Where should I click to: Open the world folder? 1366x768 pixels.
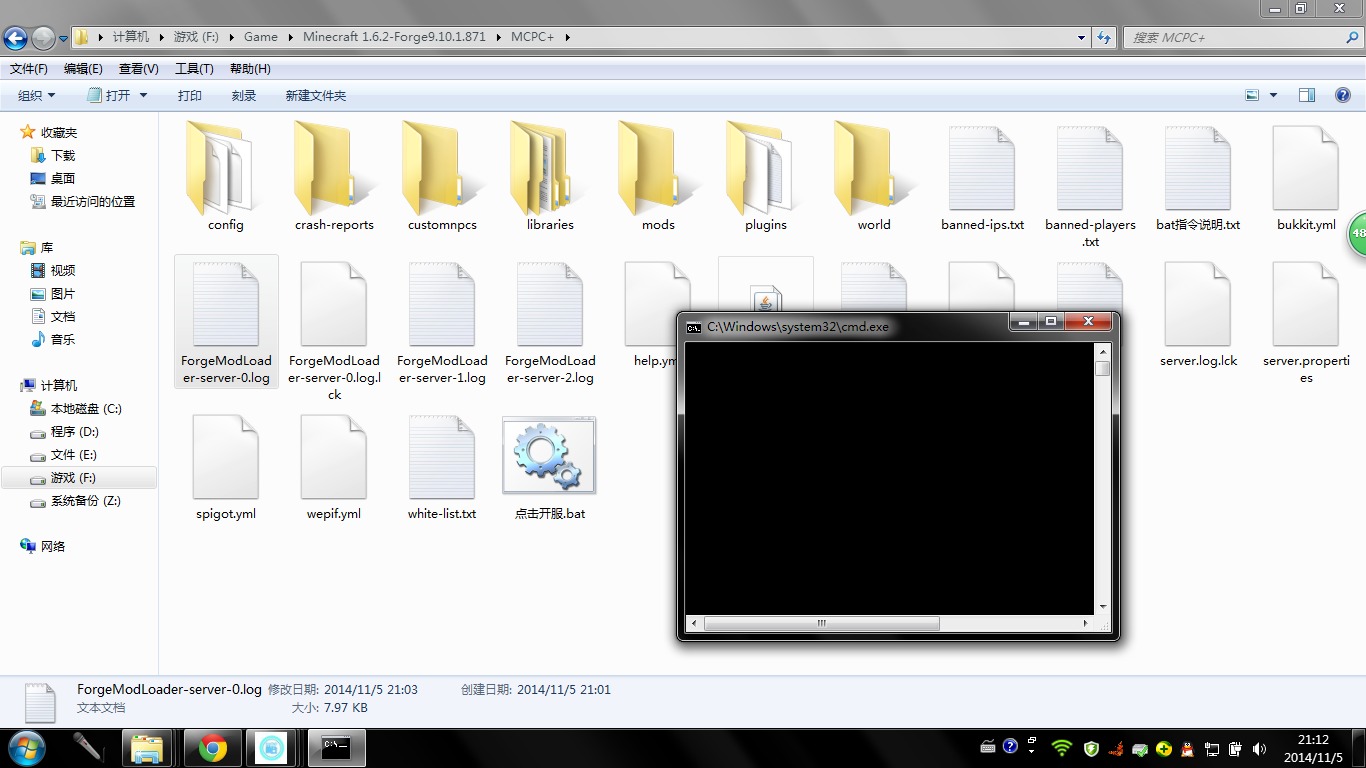(874, 176)
